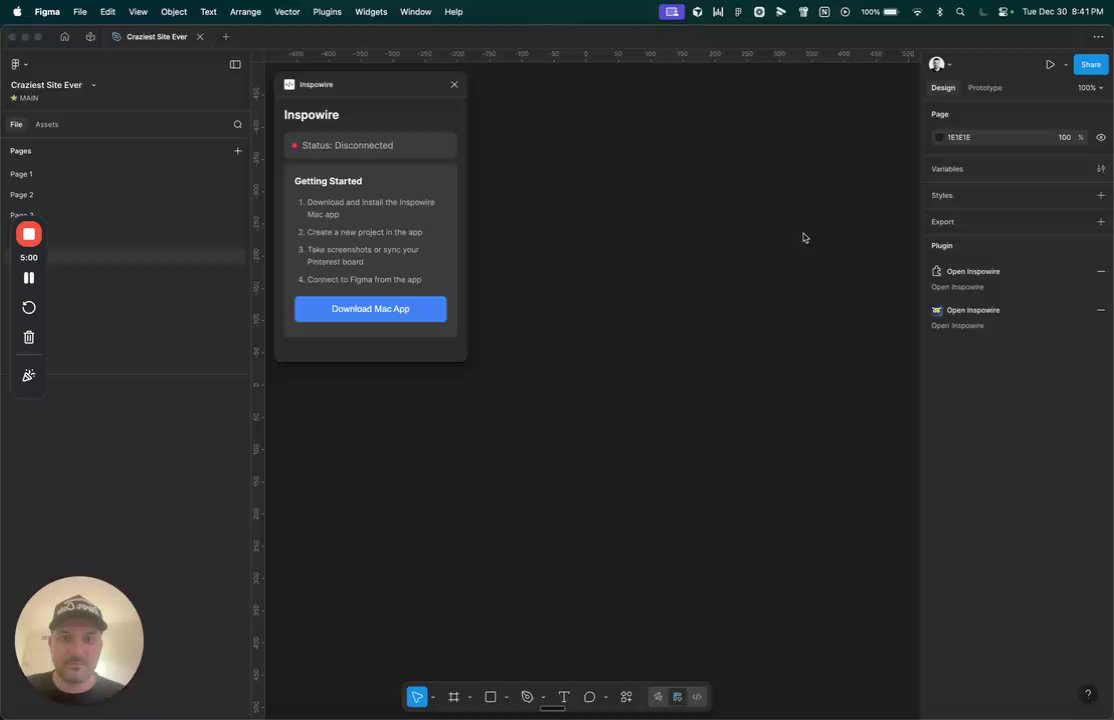This screenshot has width=1114, height=720.
Task: Select the Move tool in bottom toolbar
Action: click(x=417, y=697)
